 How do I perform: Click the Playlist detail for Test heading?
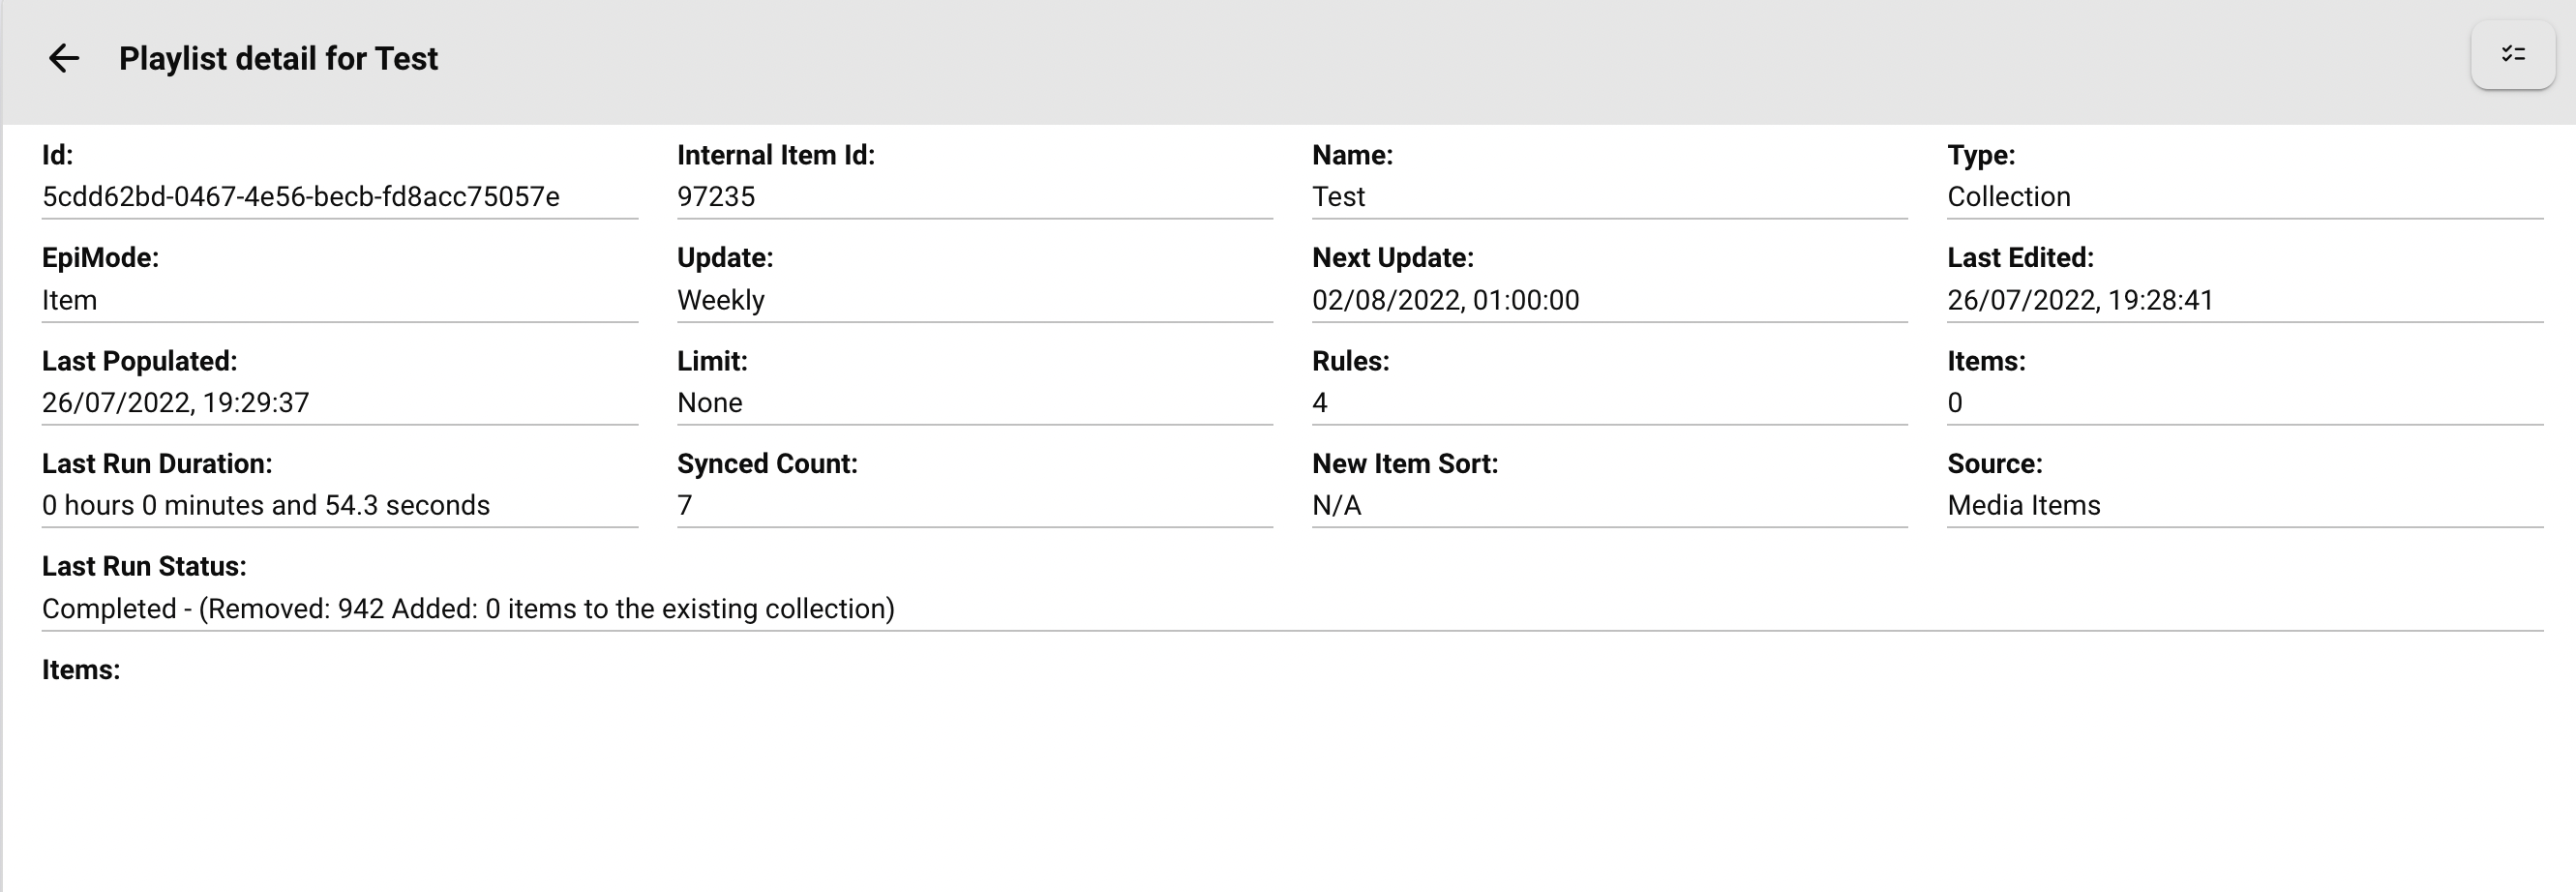[x=278, y=58]
